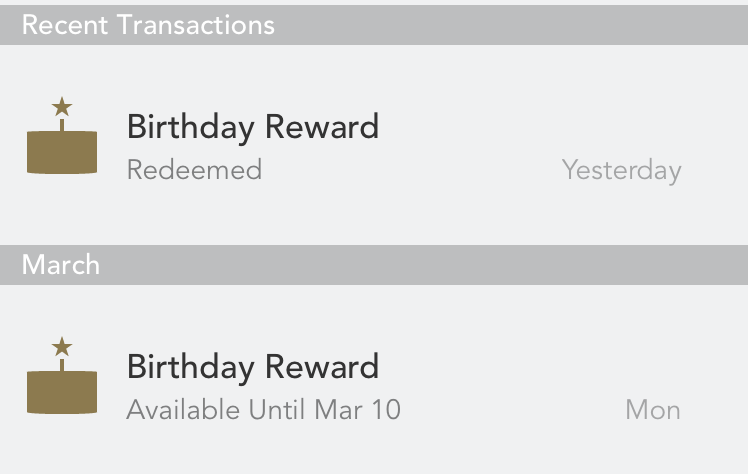Image resolution: width=748 pixels, height=474 pixels.
Task: Select the Mon date label
Action: pyautogui.click(x=653, y=410)
